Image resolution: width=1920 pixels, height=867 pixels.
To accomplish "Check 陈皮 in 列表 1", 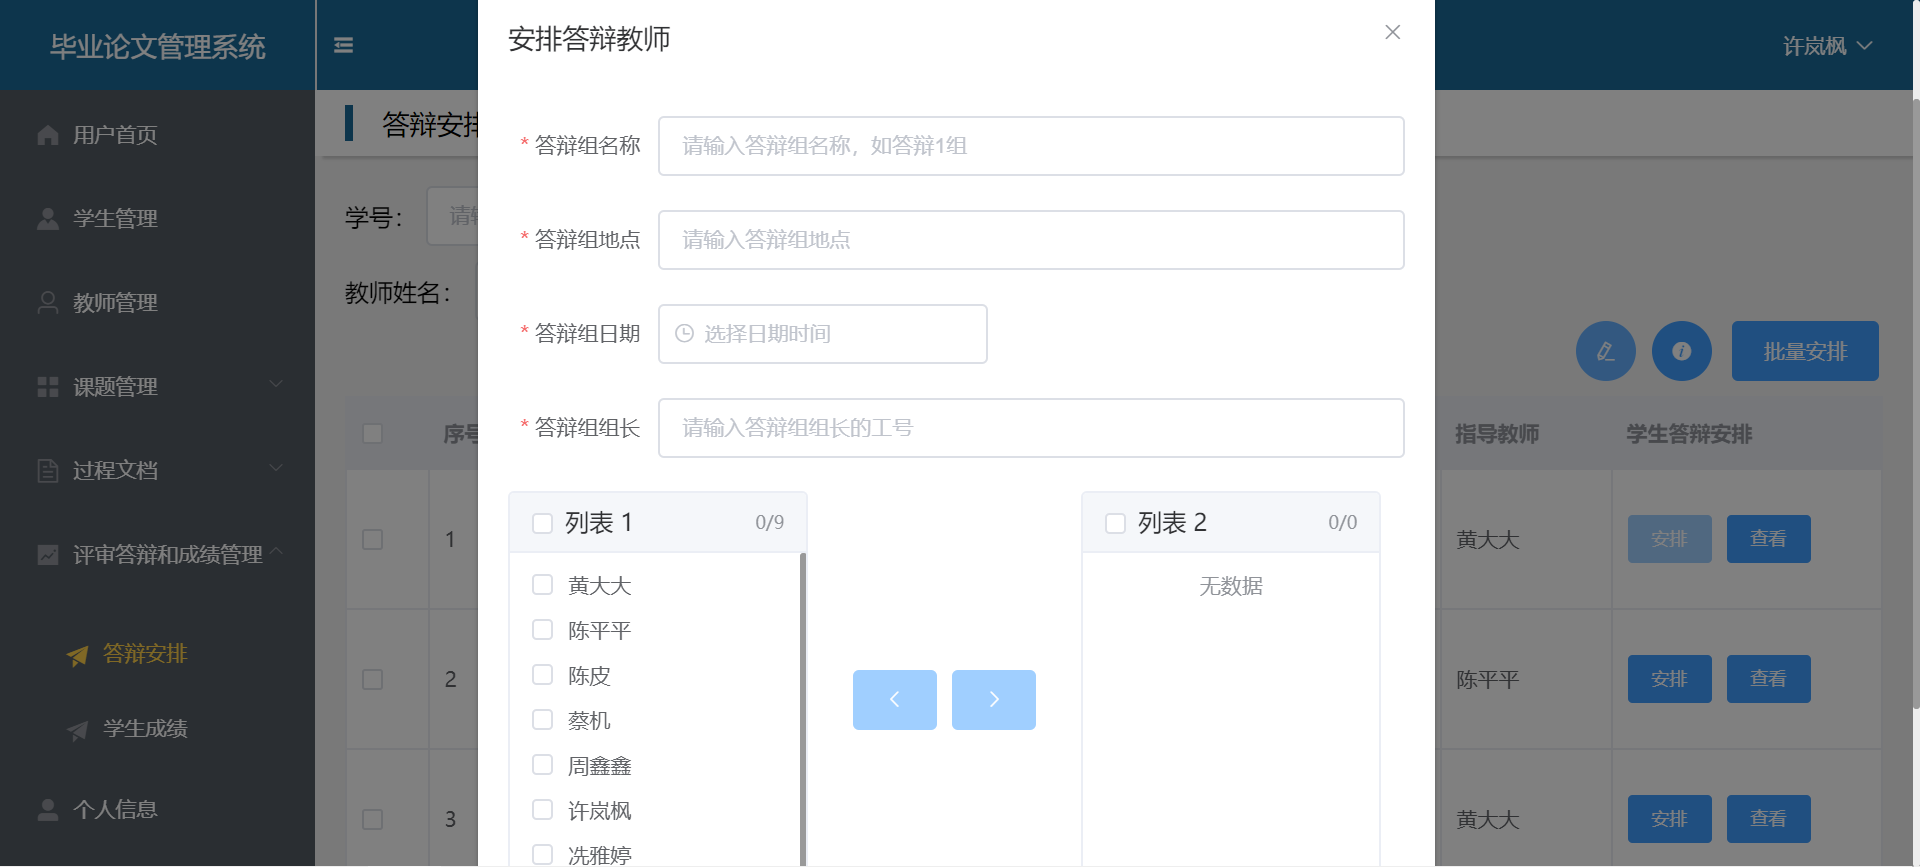I will [543, 675].
